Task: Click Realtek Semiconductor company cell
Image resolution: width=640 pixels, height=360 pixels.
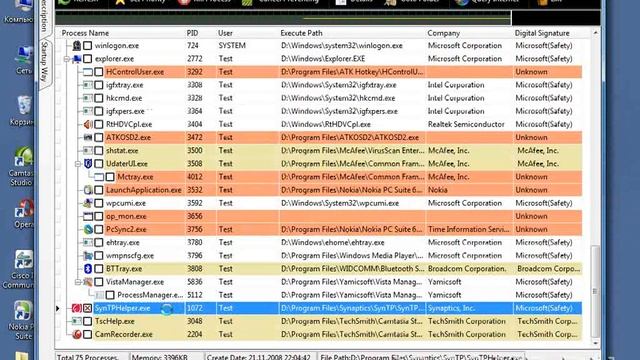Action: tap(466, 124)
